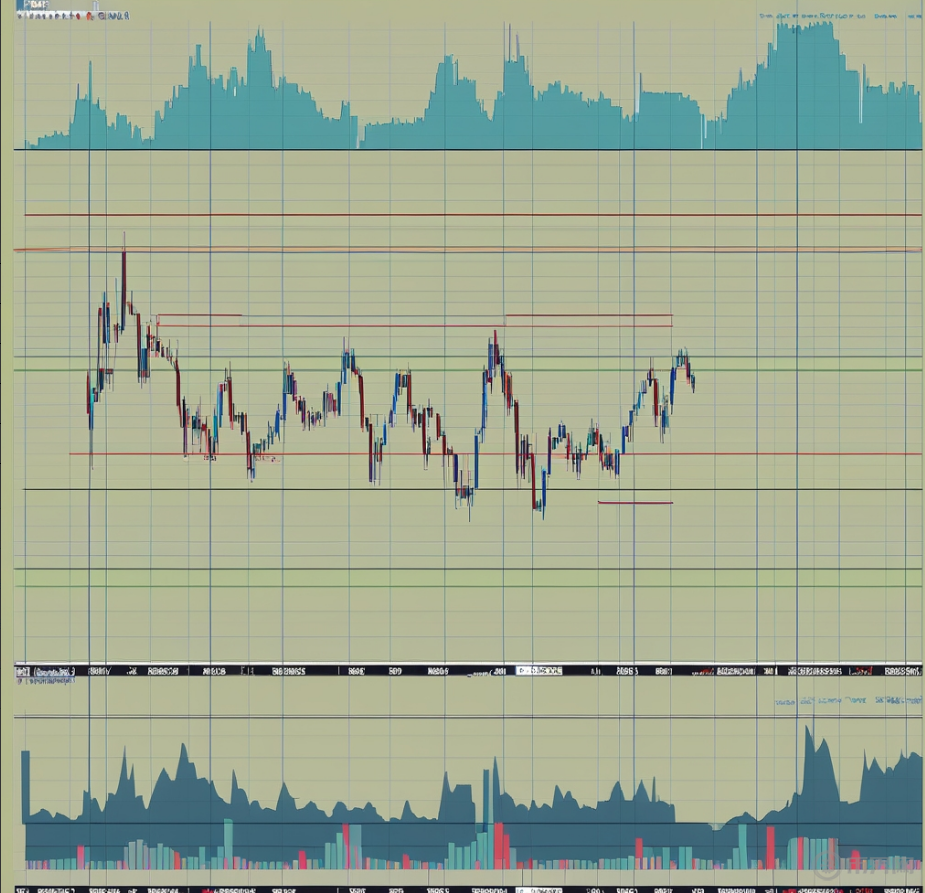Select the lowest candlestick in the price chart

pos(540,508)
